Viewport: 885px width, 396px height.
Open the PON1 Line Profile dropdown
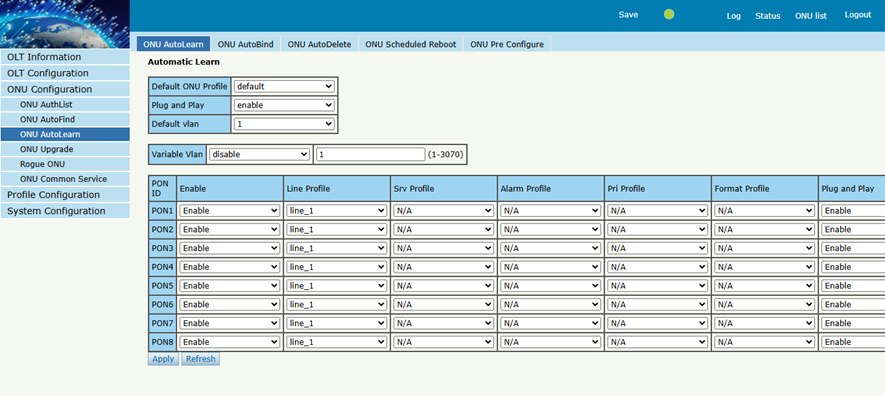pyautogui.click(x=336, y=210)
